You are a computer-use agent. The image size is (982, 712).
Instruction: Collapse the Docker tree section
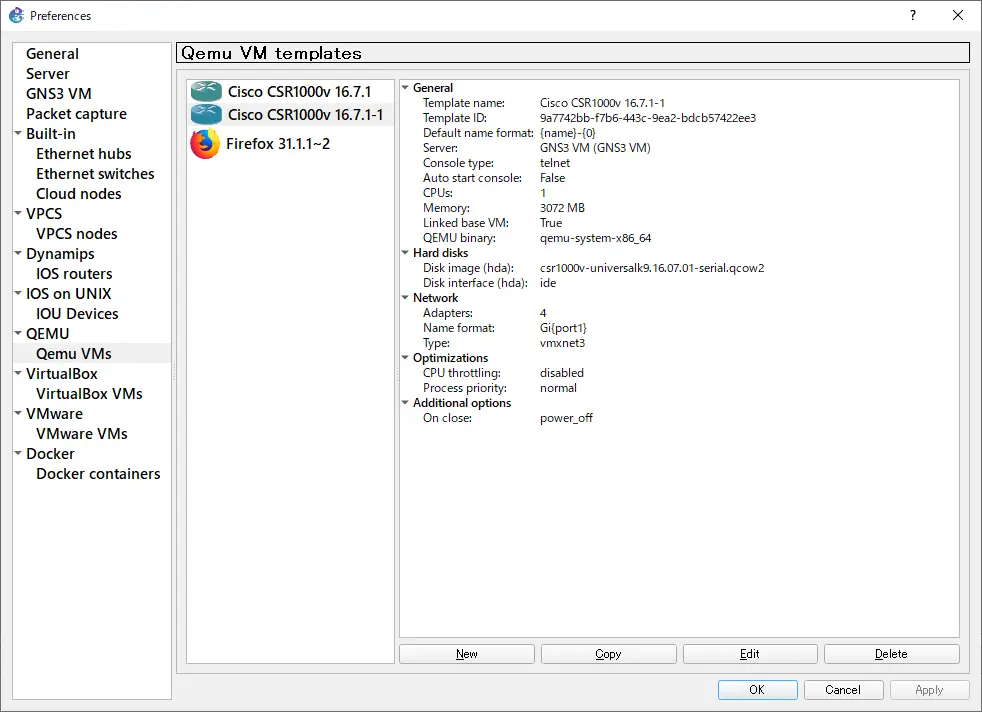18,453
